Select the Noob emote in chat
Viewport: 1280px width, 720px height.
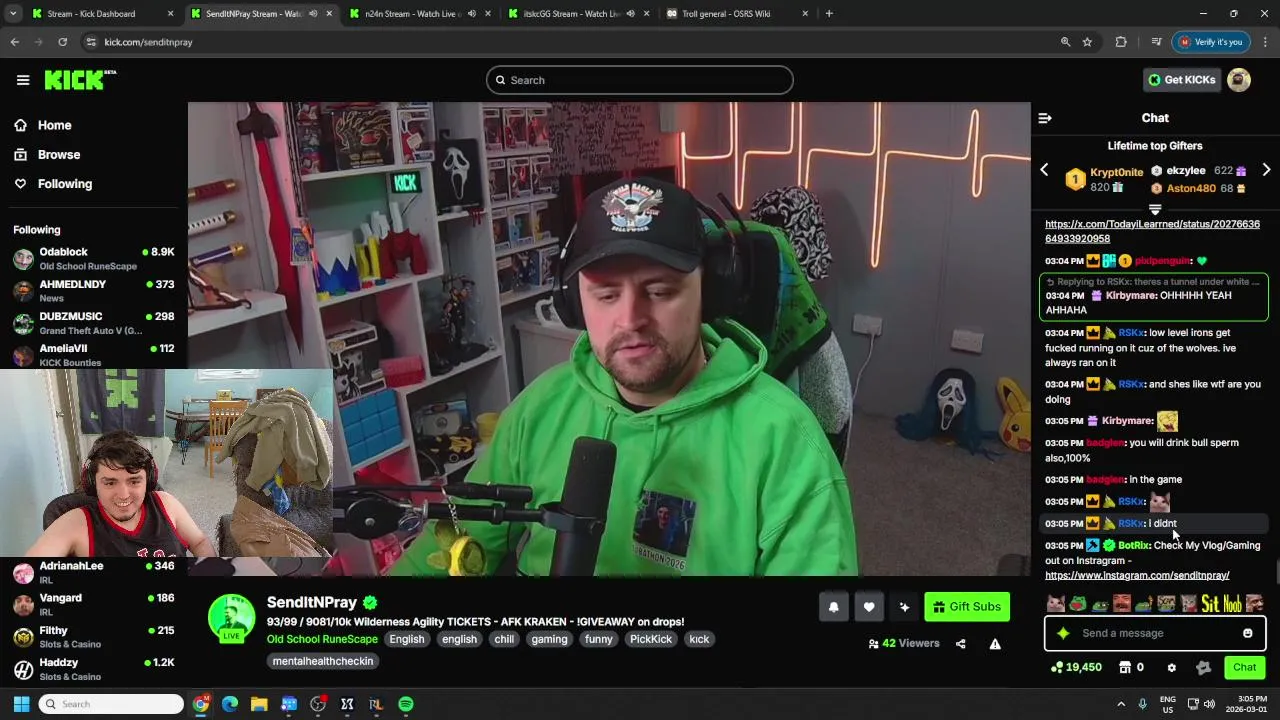(x=1232, y=603)
